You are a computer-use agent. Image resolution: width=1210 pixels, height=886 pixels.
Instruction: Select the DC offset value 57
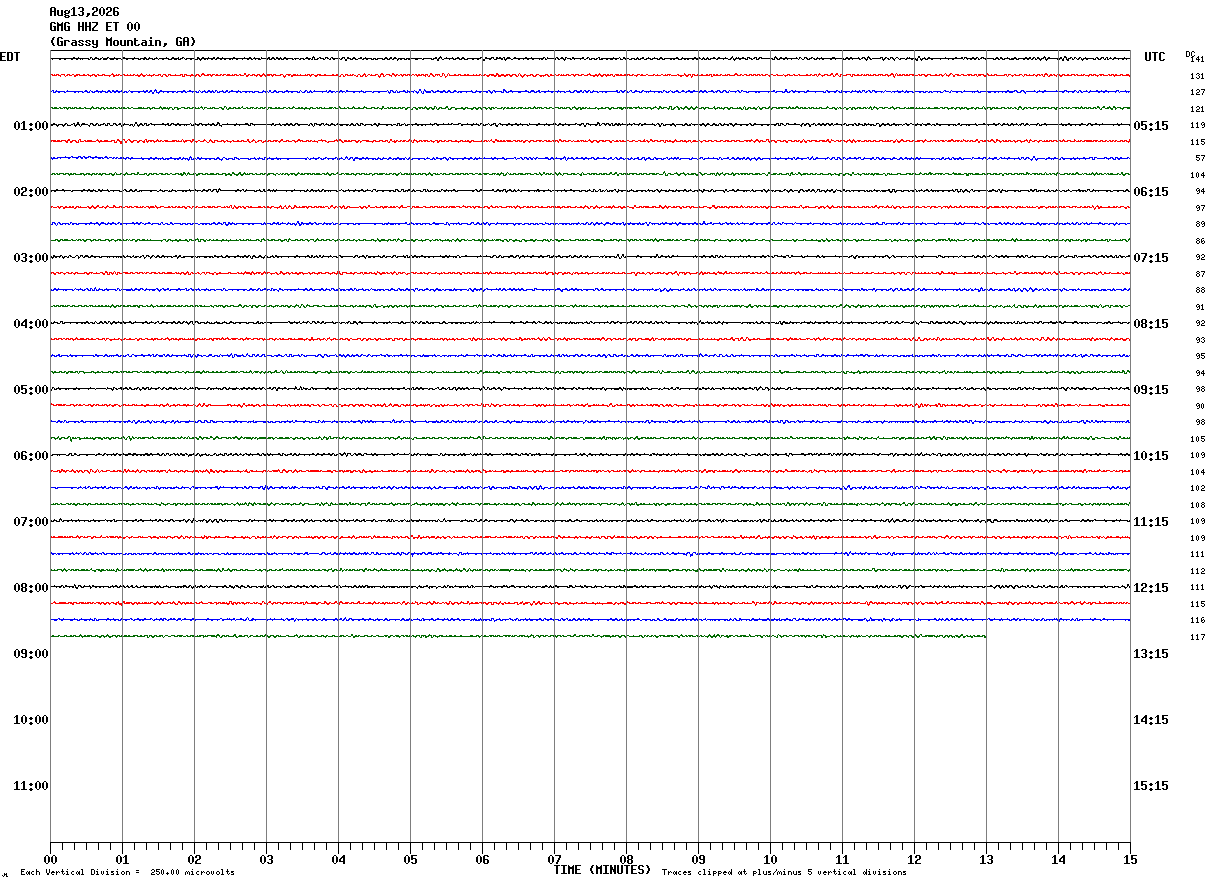[x=1200, y=158]
